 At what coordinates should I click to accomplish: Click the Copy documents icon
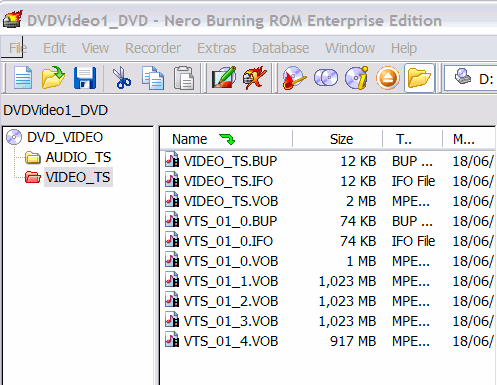click(x=153, y=78)
